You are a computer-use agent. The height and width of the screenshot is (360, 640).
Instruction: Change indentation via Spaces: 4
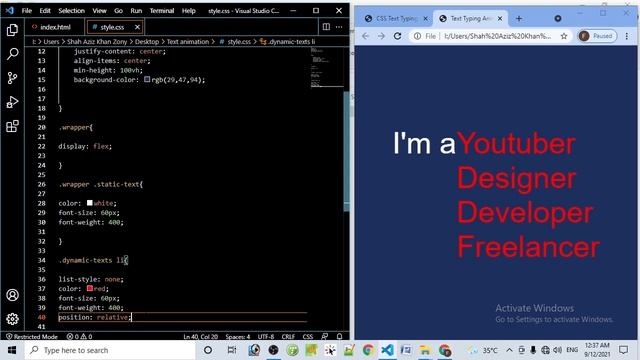point(238,337)
